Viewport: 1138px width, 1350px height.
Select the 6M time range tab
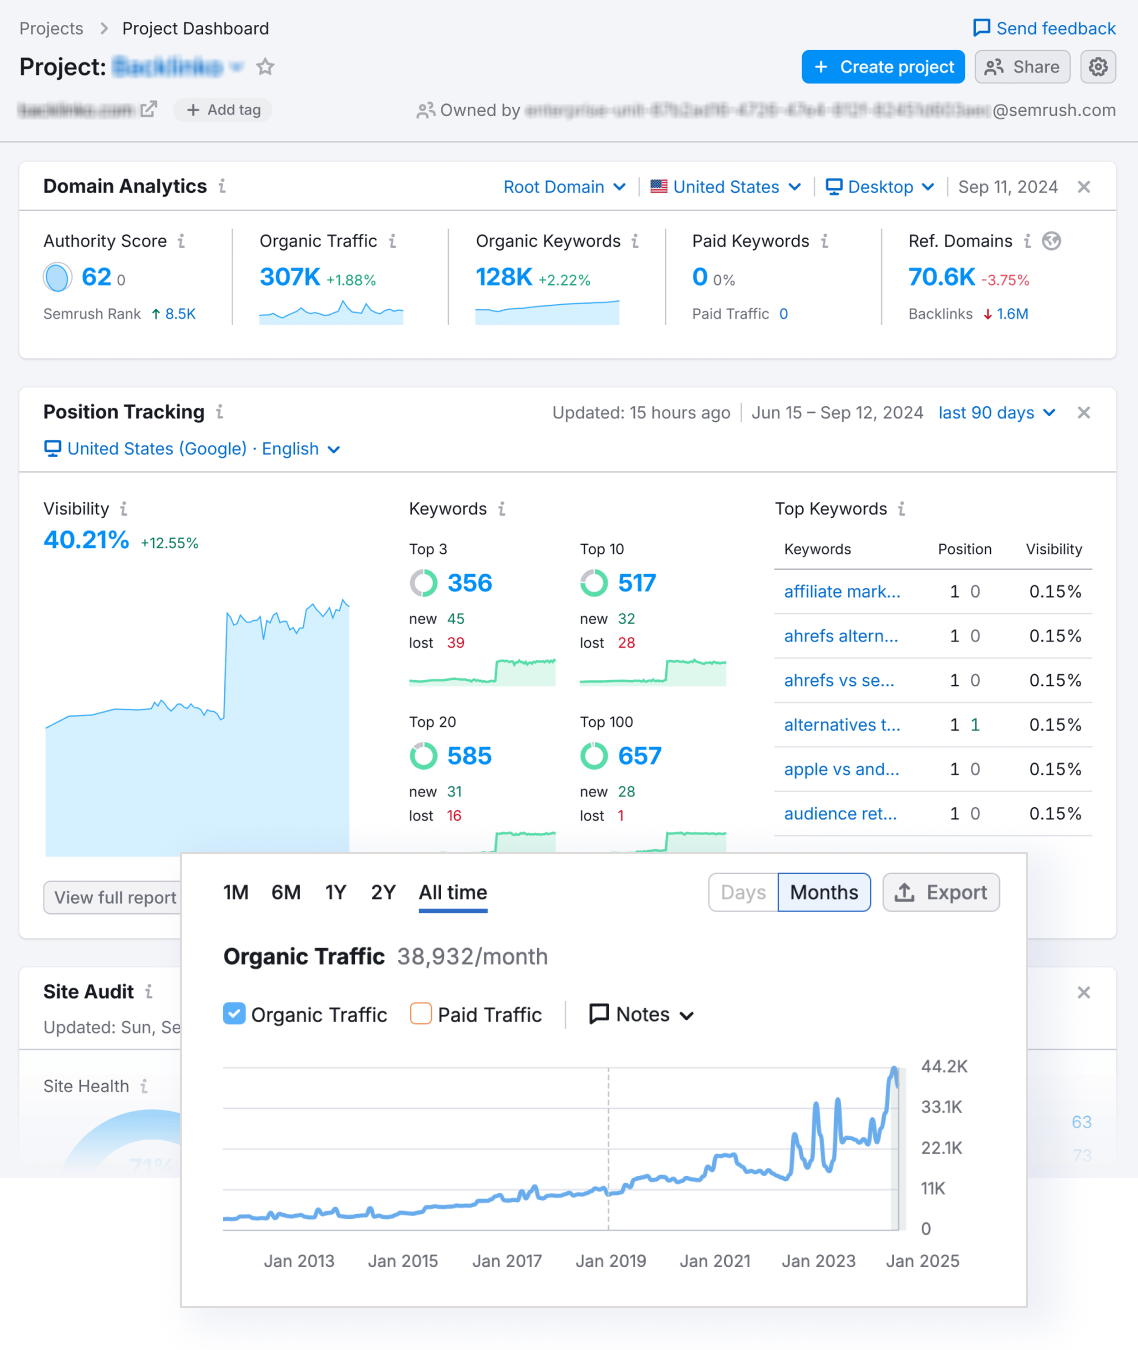coord(286,892)
